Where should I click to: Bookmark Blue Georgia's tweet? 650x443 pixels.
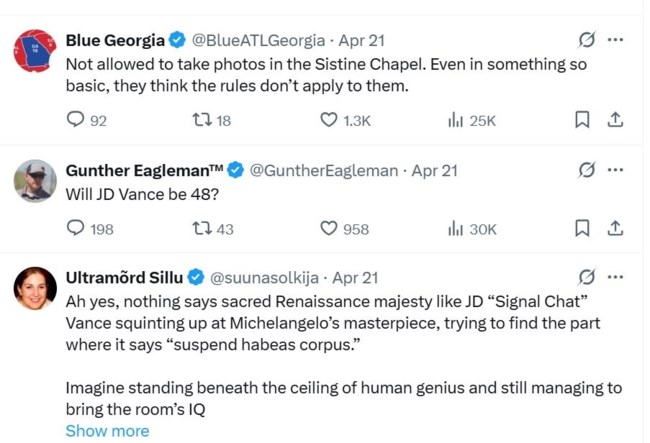(582, 120)
